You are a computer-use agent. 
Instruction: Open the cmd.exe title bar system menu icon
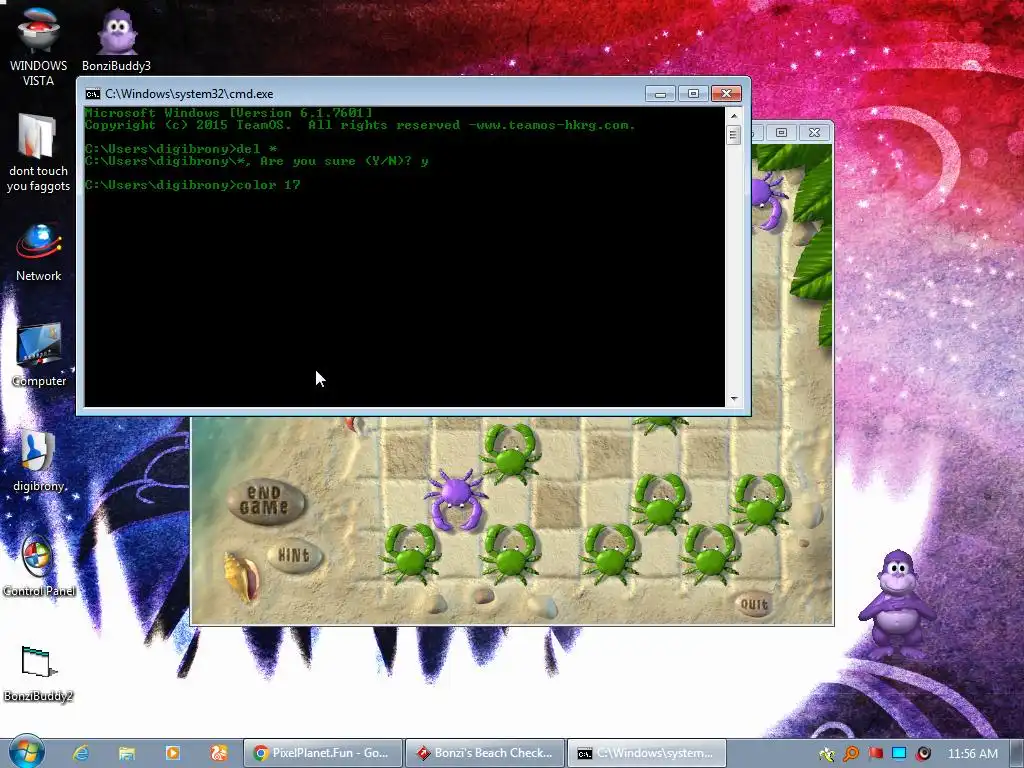click(93, 94)
